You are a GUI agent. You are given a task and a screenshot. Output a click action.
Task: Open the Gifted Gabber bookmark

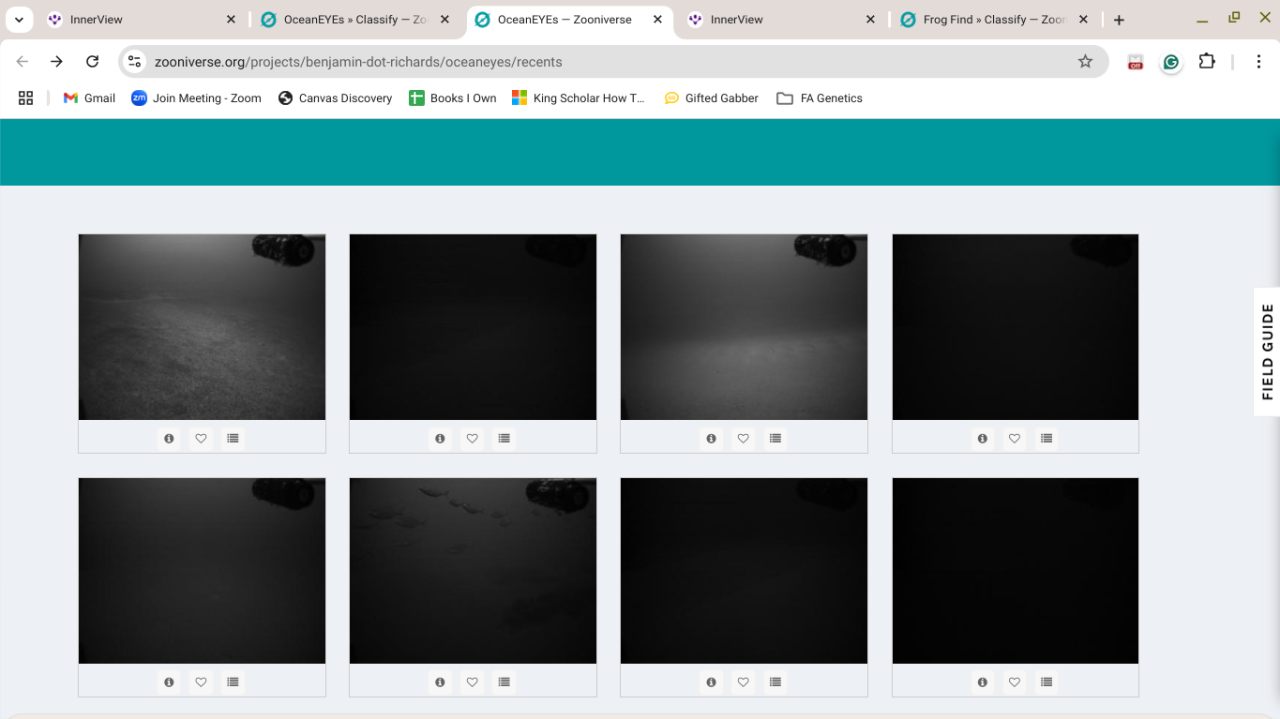click(x=711, y=98)
